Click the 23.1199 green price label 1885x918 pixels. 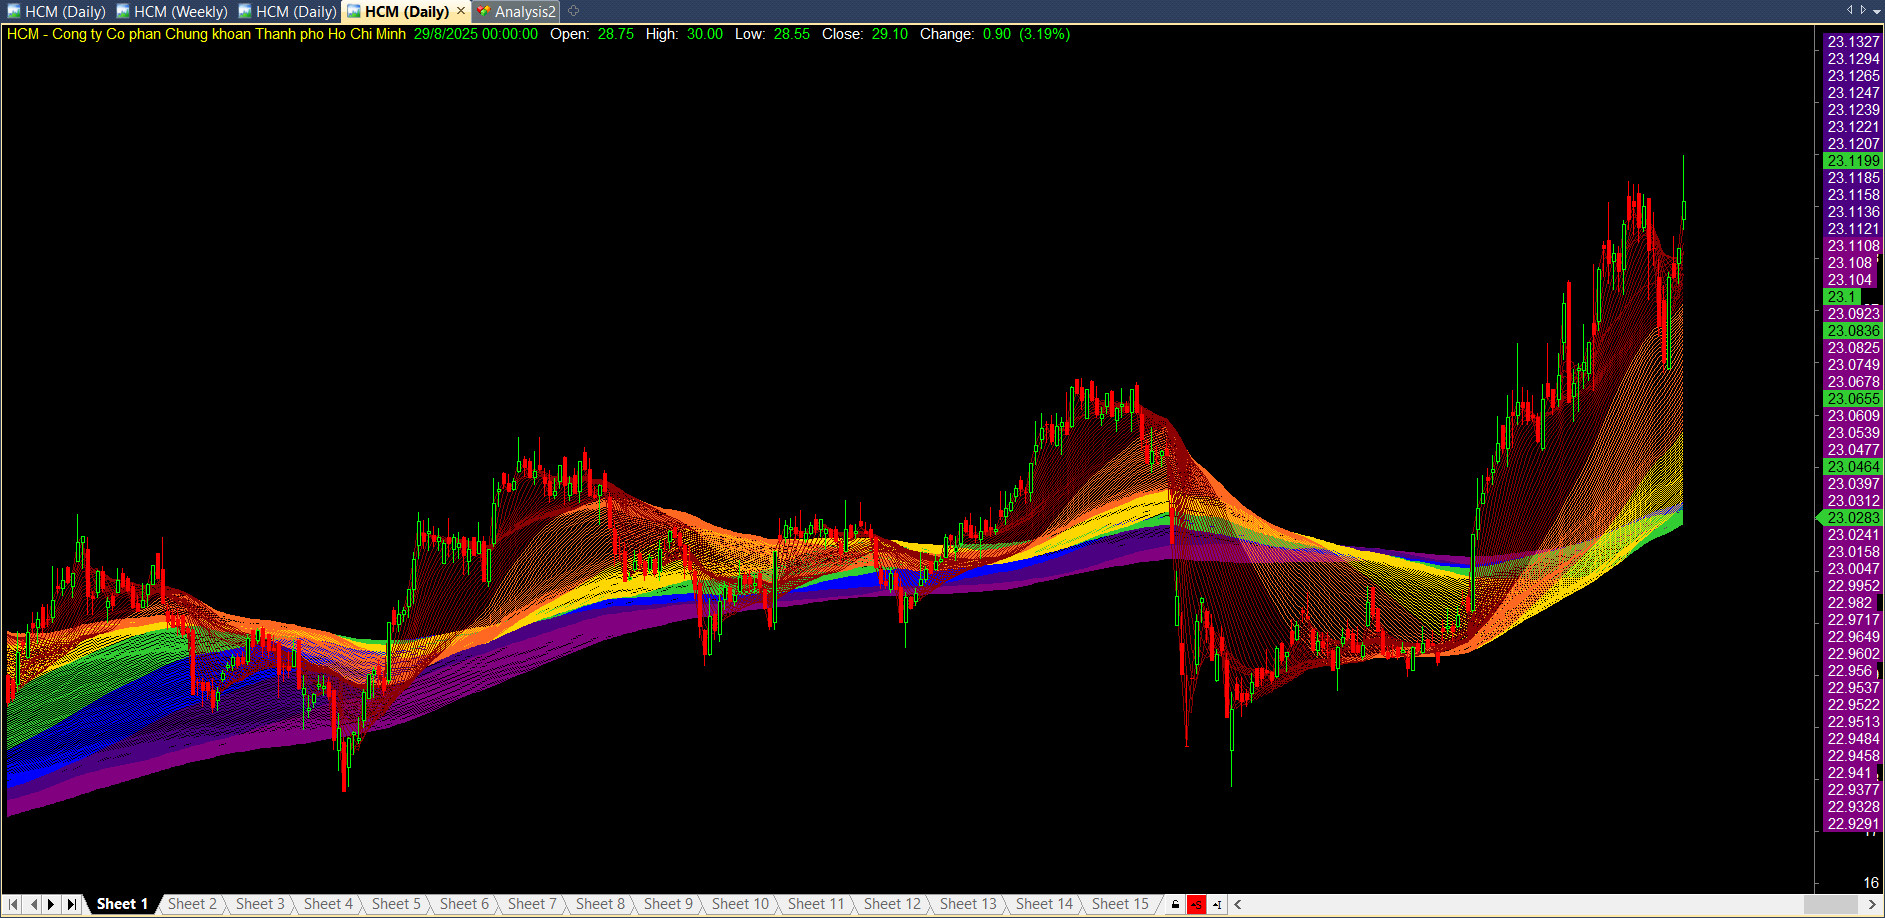click(x=1852, y=161)
